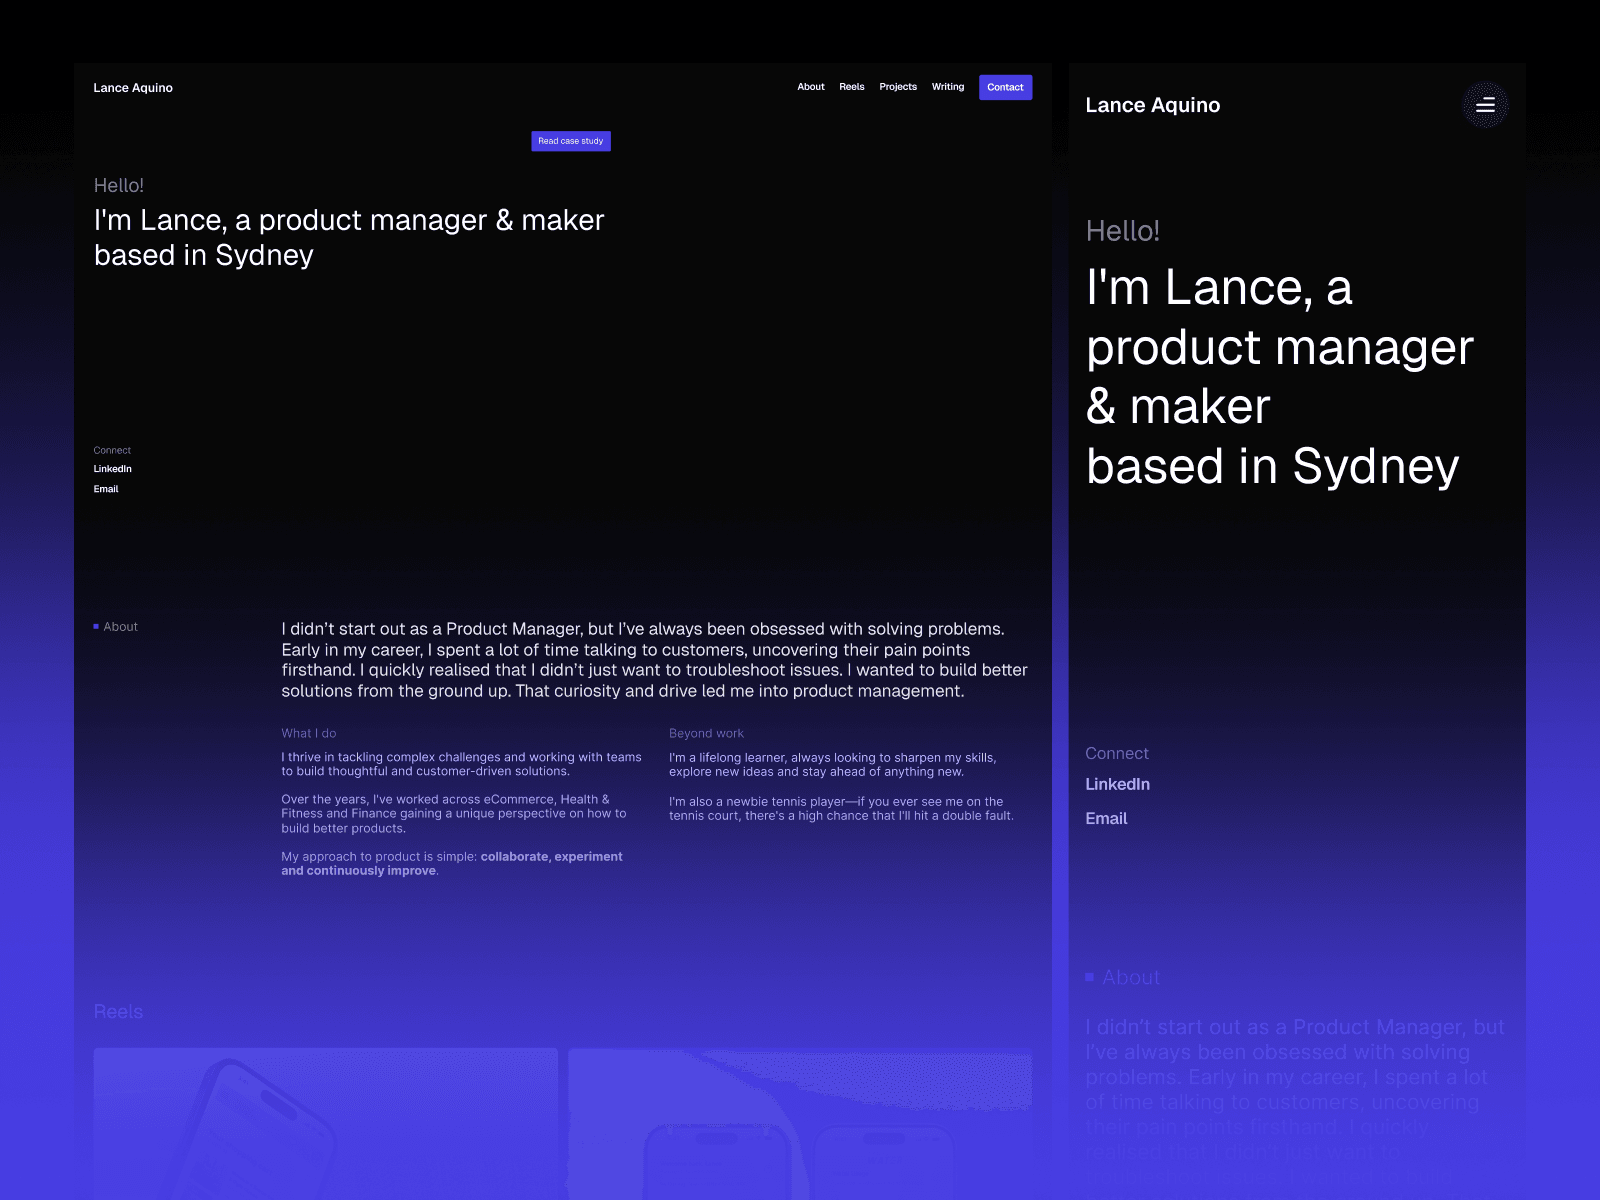1600x1200 pixels.
Task: Click the Reels section heading
Action: pyautogui.click(x=118, y=1012)
